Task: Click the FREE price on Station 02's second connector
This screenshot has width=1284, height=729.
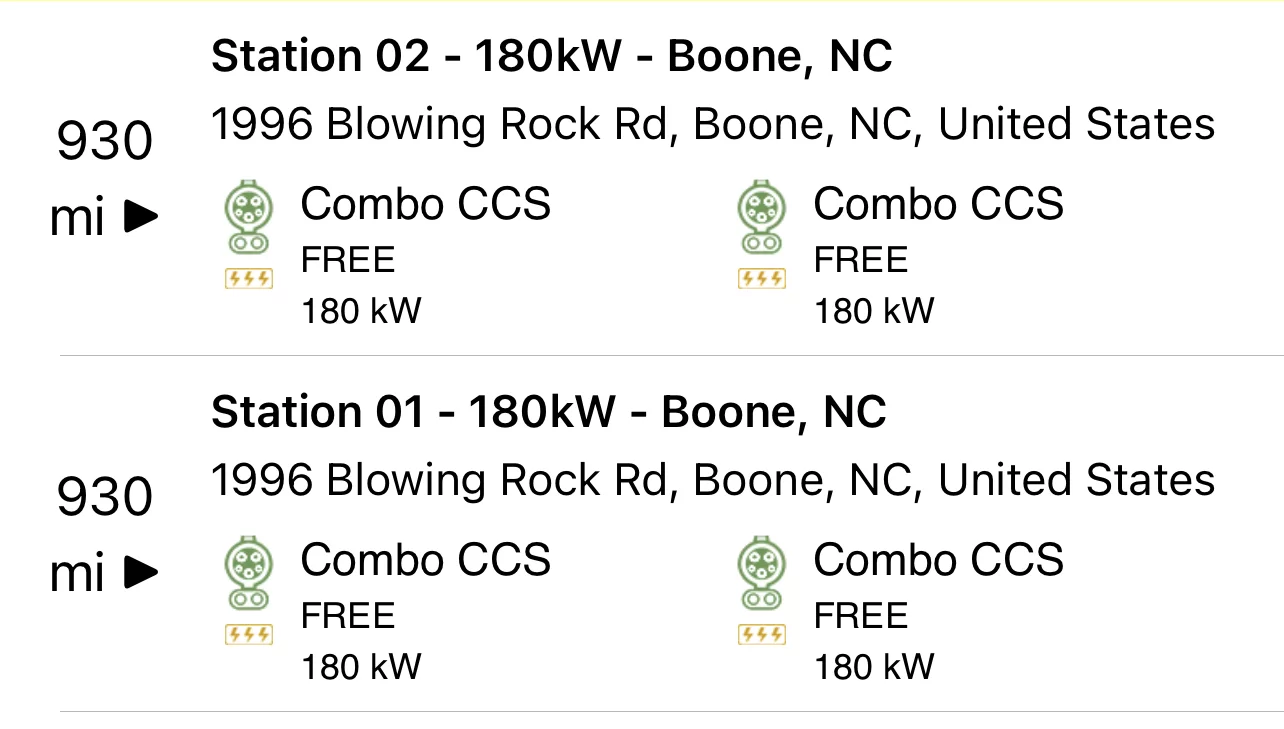Action: point(861,260)
